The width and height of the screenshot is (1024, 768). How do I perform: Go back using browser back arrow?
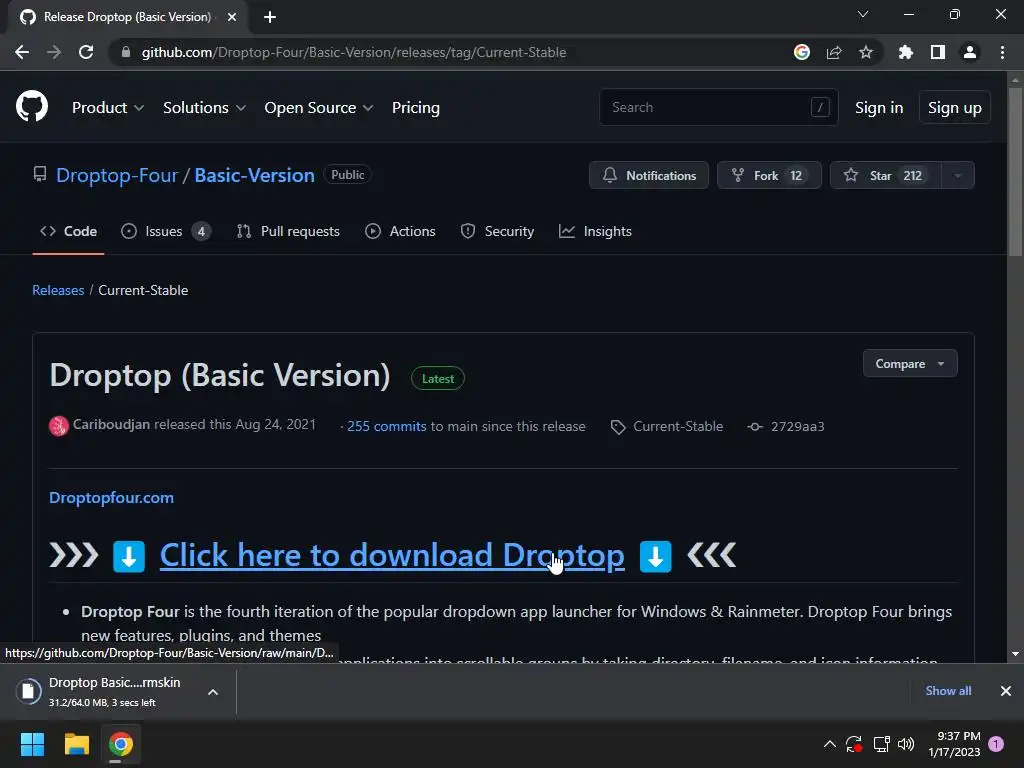coord(22,52)
